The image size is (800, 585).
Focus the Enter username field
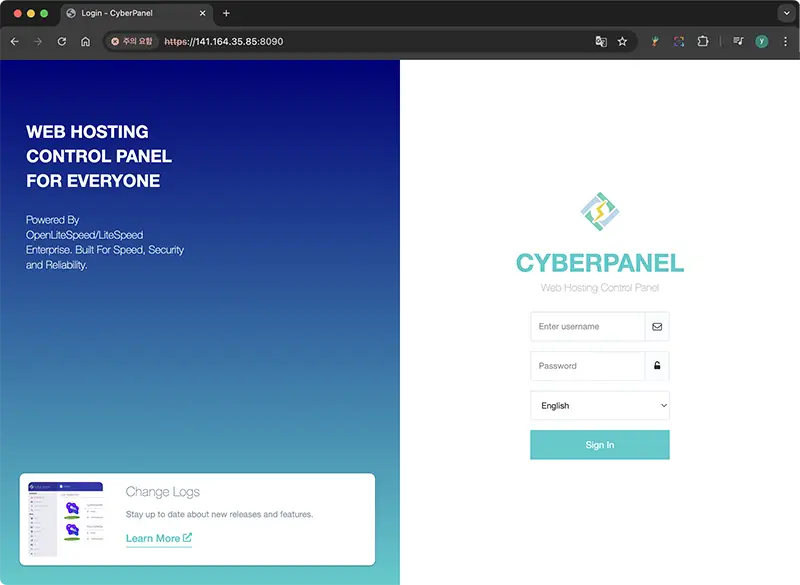coord(588,326)
